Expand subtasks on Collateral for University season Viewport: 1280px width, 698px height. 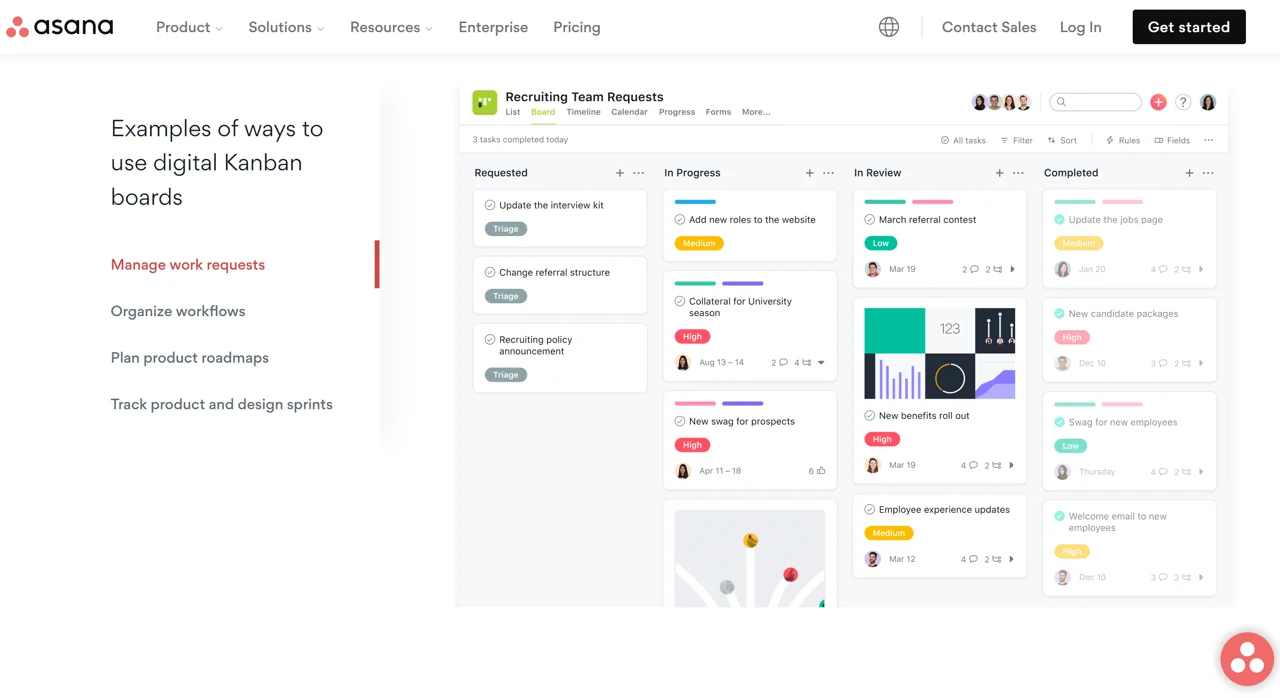pyautogui.click(x=821, y=363)
